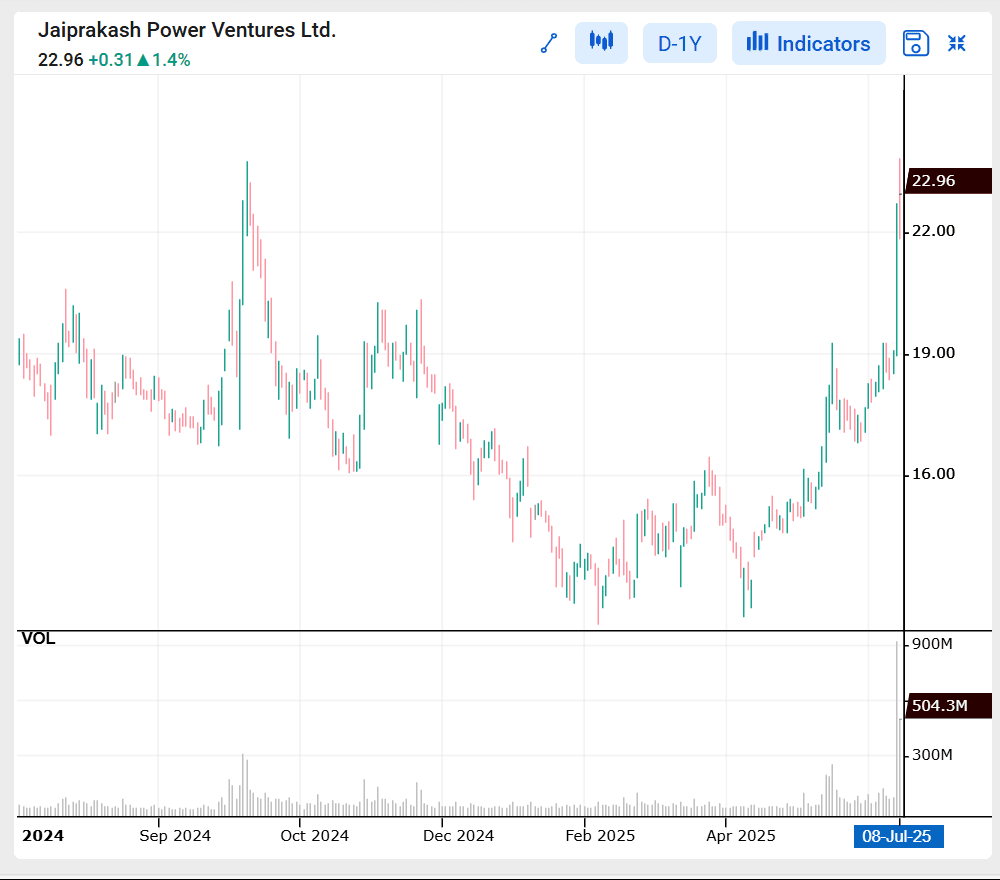Click the 19.00 price axis label
Viewport: 1000px width, 880px height.
tap(933, 353)
